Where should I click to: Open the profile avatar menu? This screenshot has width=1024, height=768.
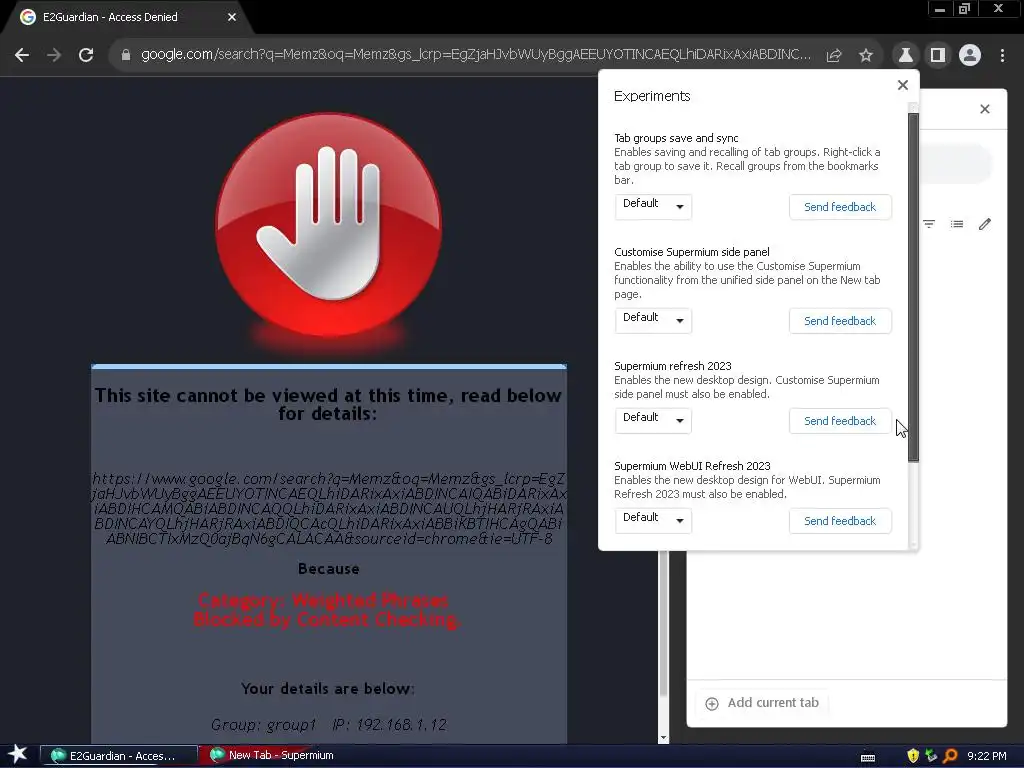(970, 56)
